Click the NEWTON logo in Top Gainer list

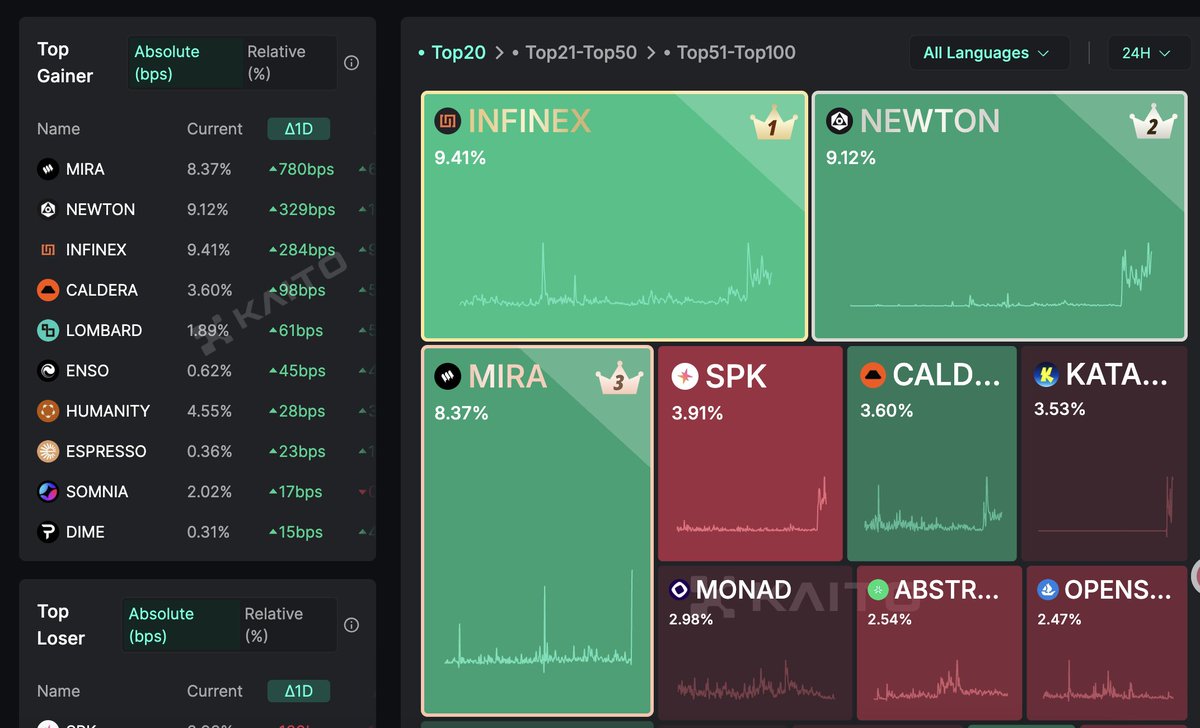(x=48, y=209)
